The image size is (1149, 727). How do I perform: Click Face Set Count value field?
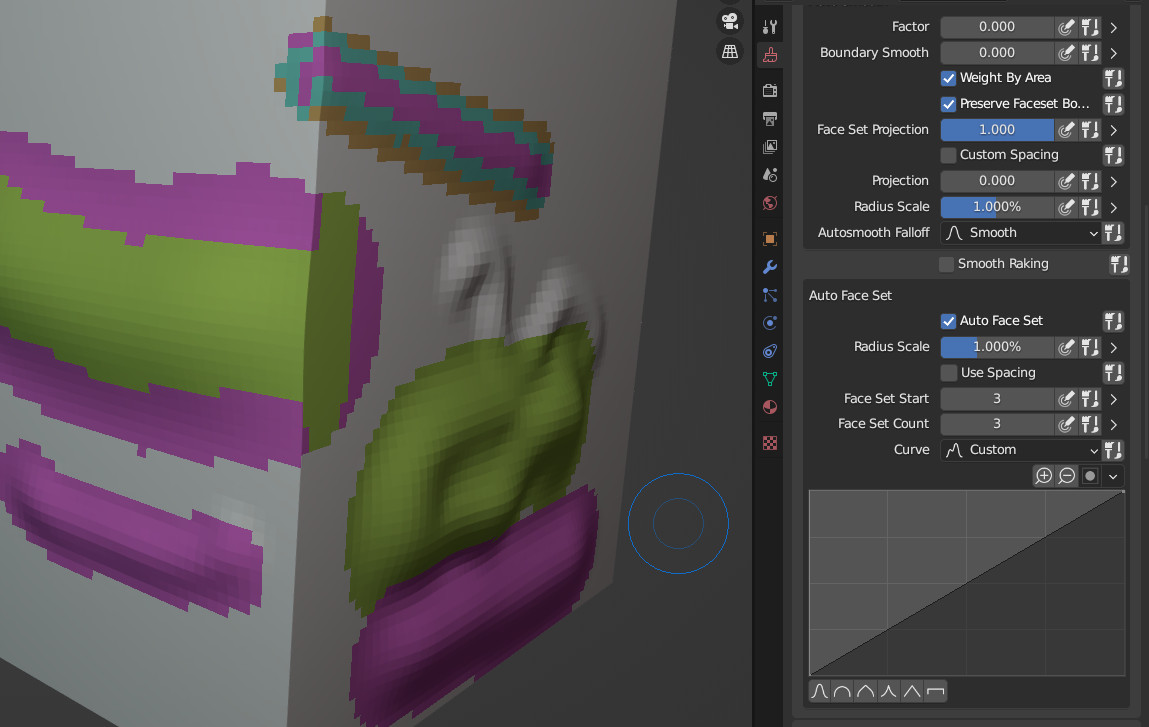[997, 424]
